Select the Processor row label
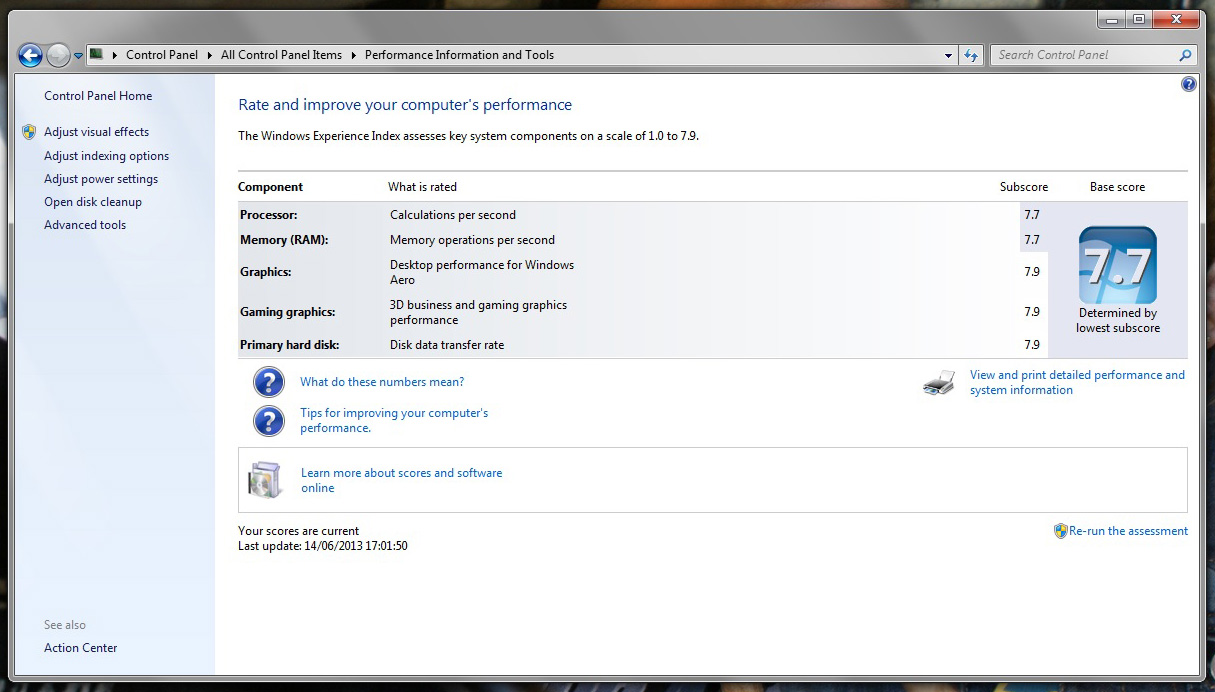 pos(269,215)
